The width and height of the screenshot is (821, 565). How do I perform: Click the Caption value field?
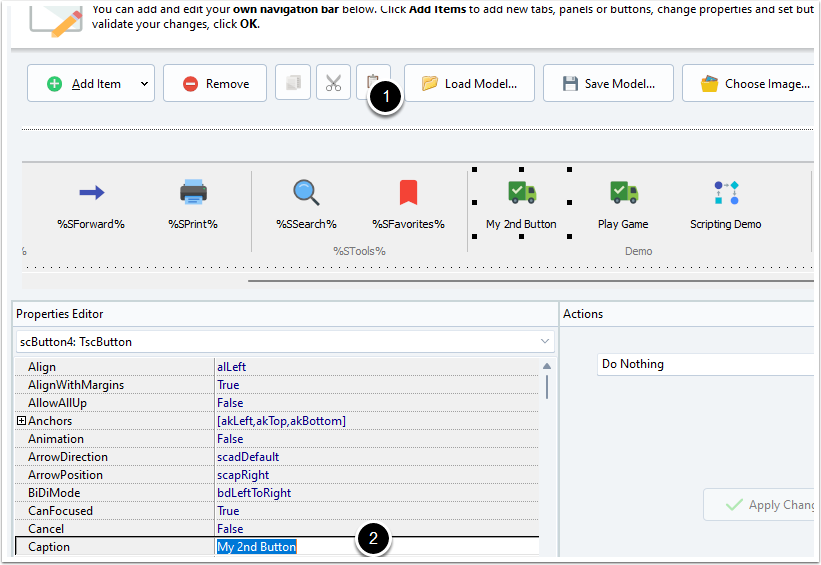pyautogui.click(x=376, y=547)
